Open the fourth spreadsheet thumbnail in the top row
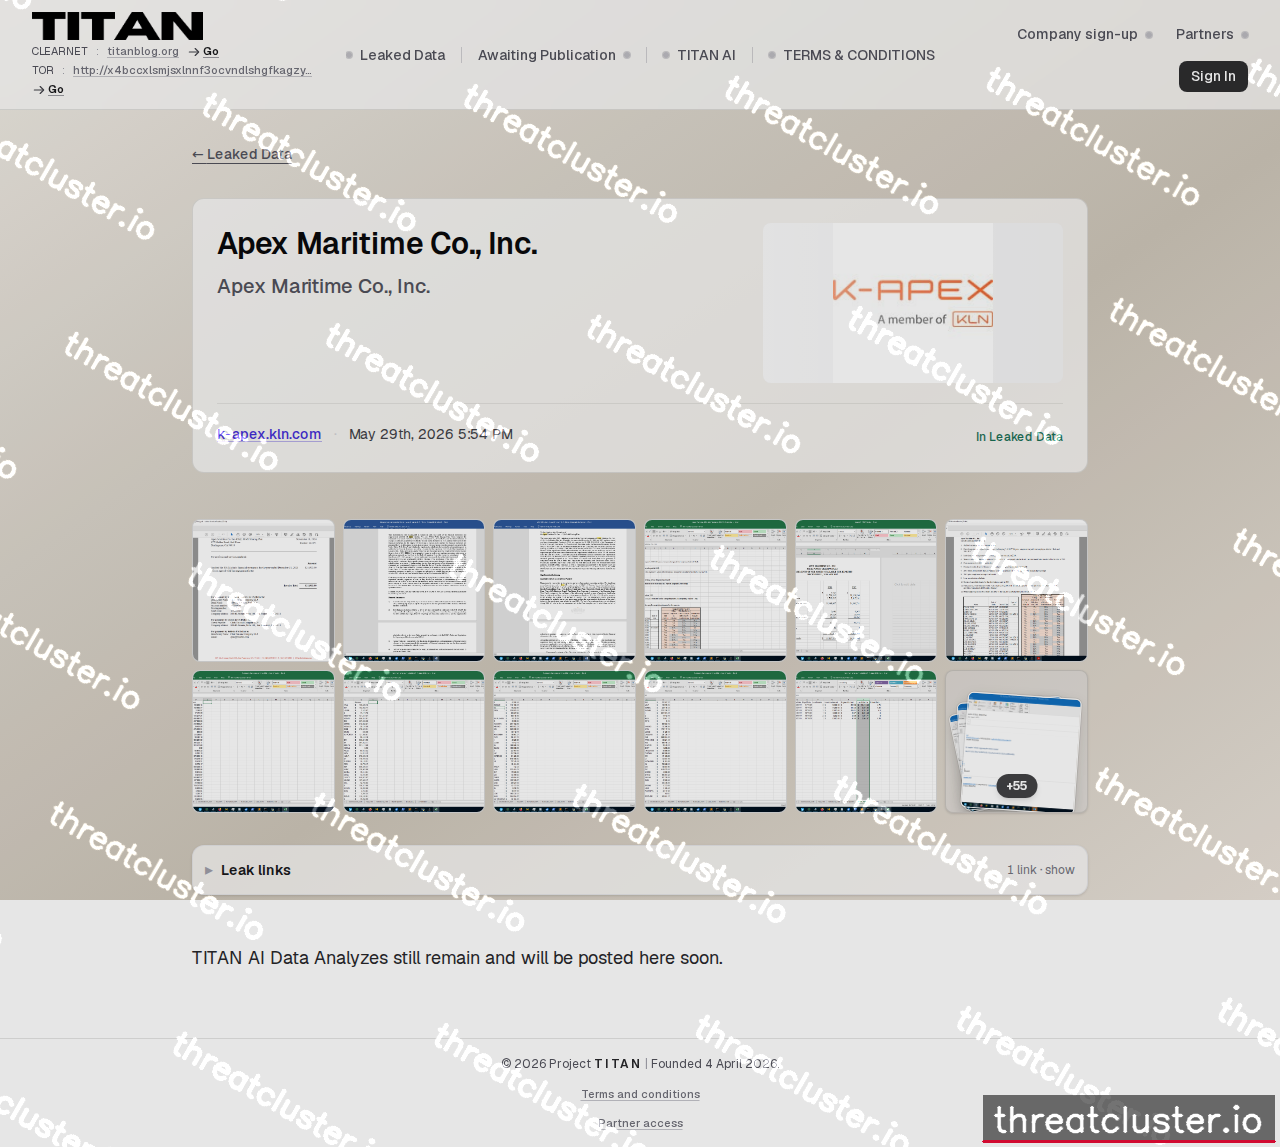Image resolution: width=1280 pixels, height=1147 pixels. tap(716, 590)
